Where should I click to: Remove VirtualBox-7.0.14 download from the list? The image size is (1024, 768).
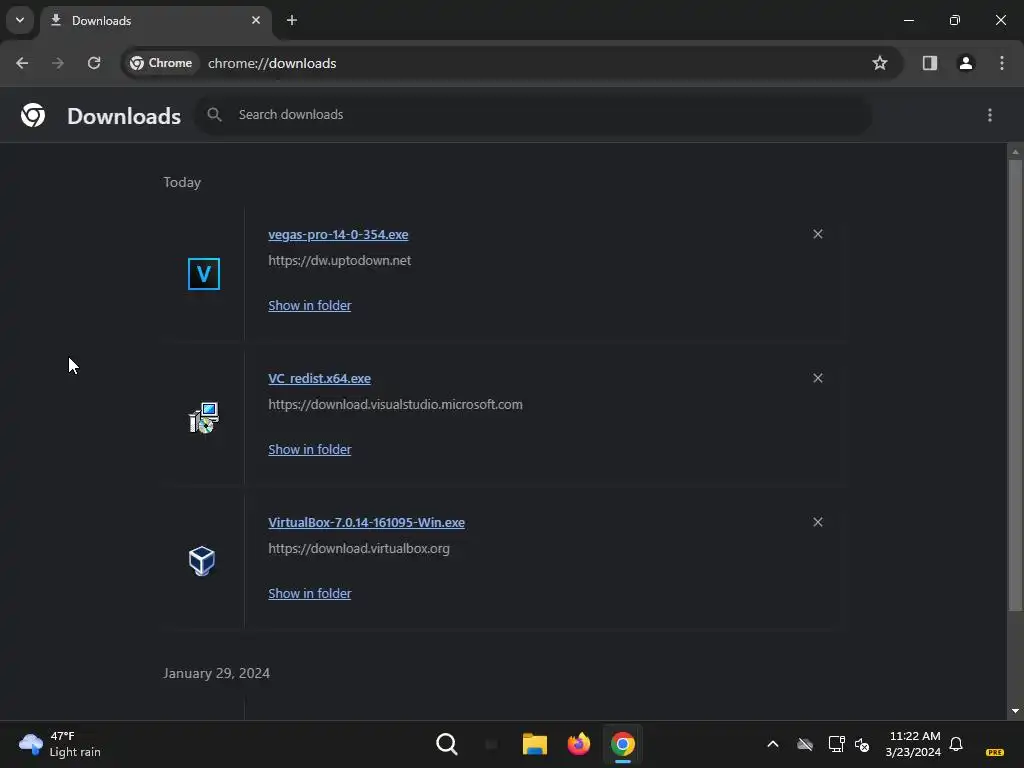pyautogui.click(x=818, y=522)
